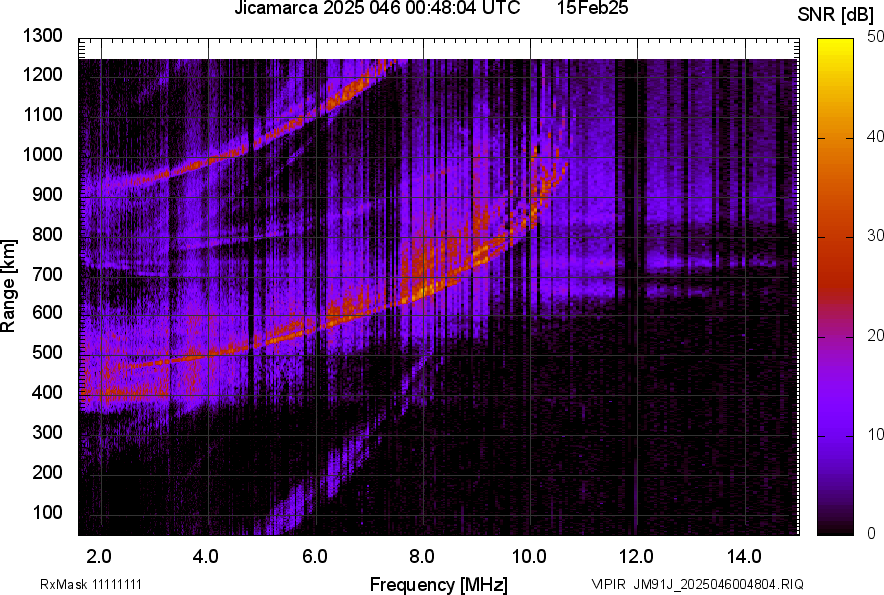Click the 8.0 frequency tick label
884x595 pixels.
[x=421, y=556]
